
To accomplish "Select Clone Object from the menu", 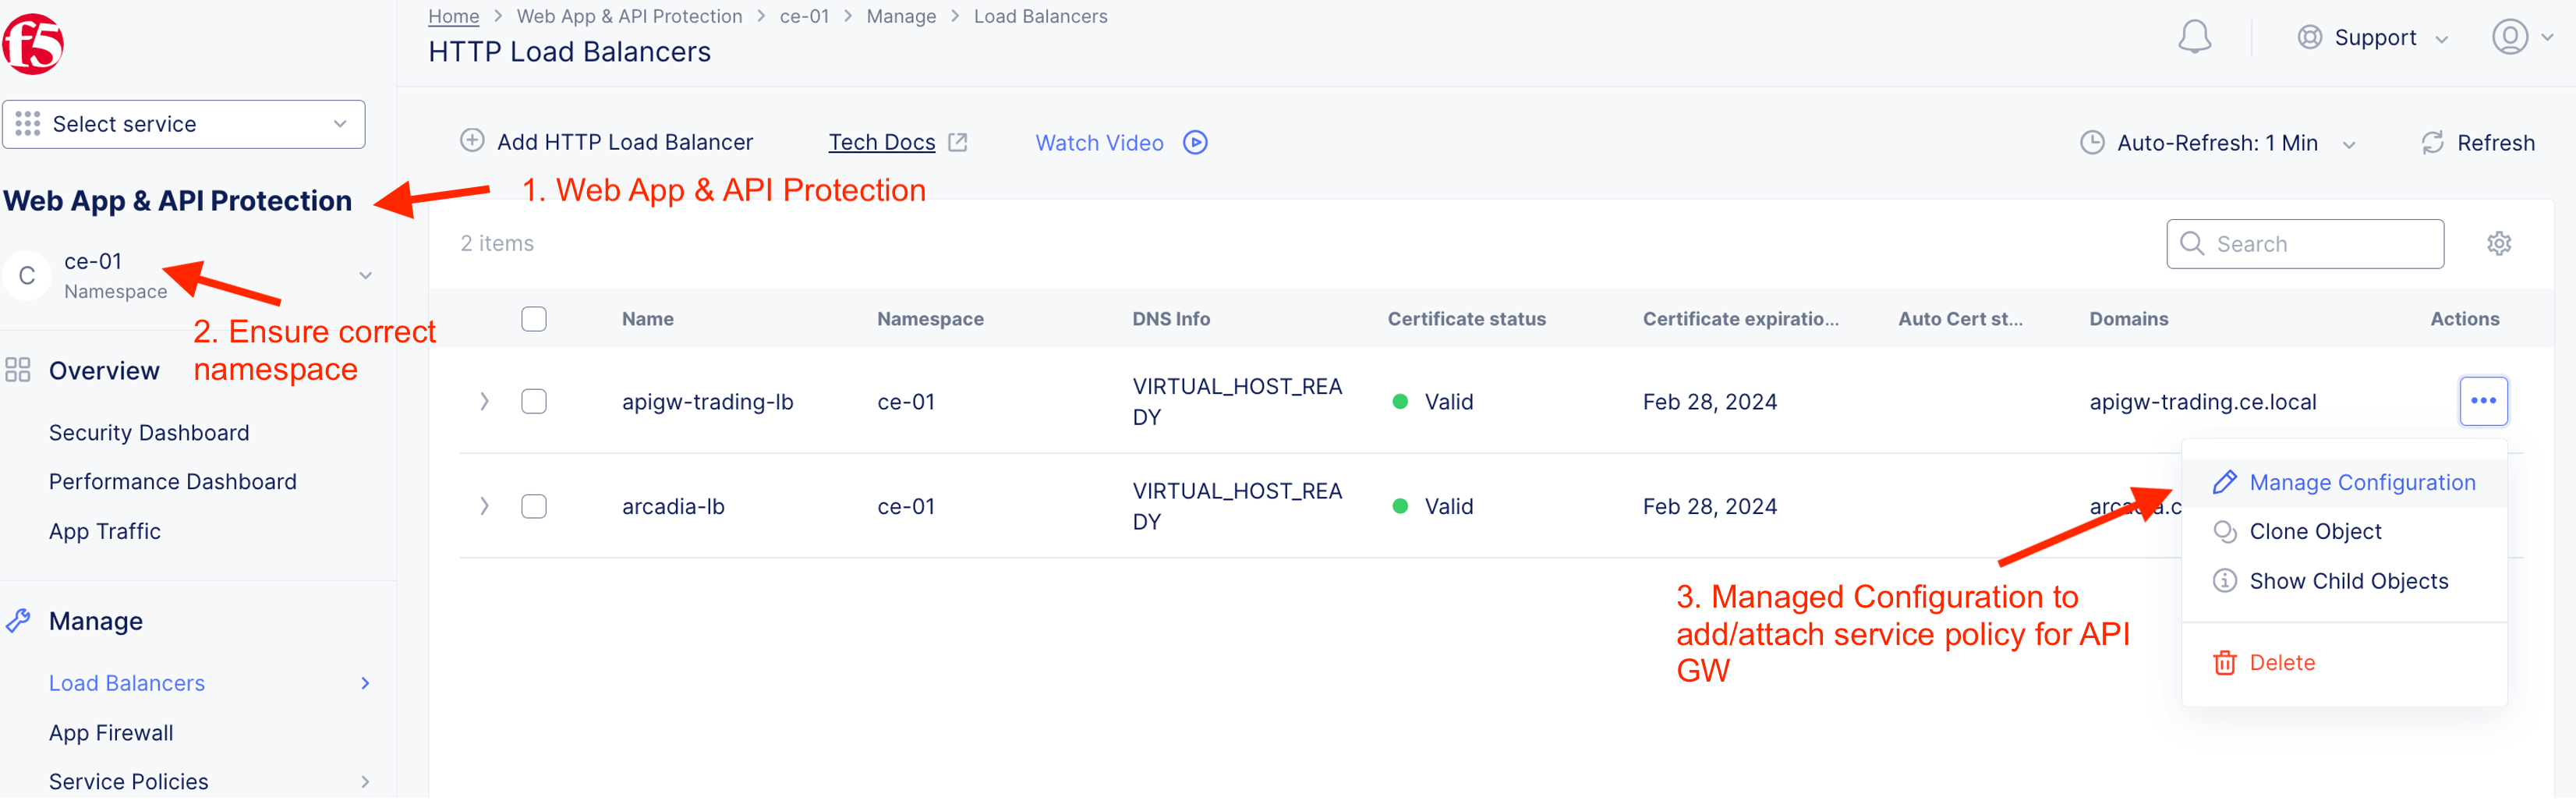I will click(2314, 531).
